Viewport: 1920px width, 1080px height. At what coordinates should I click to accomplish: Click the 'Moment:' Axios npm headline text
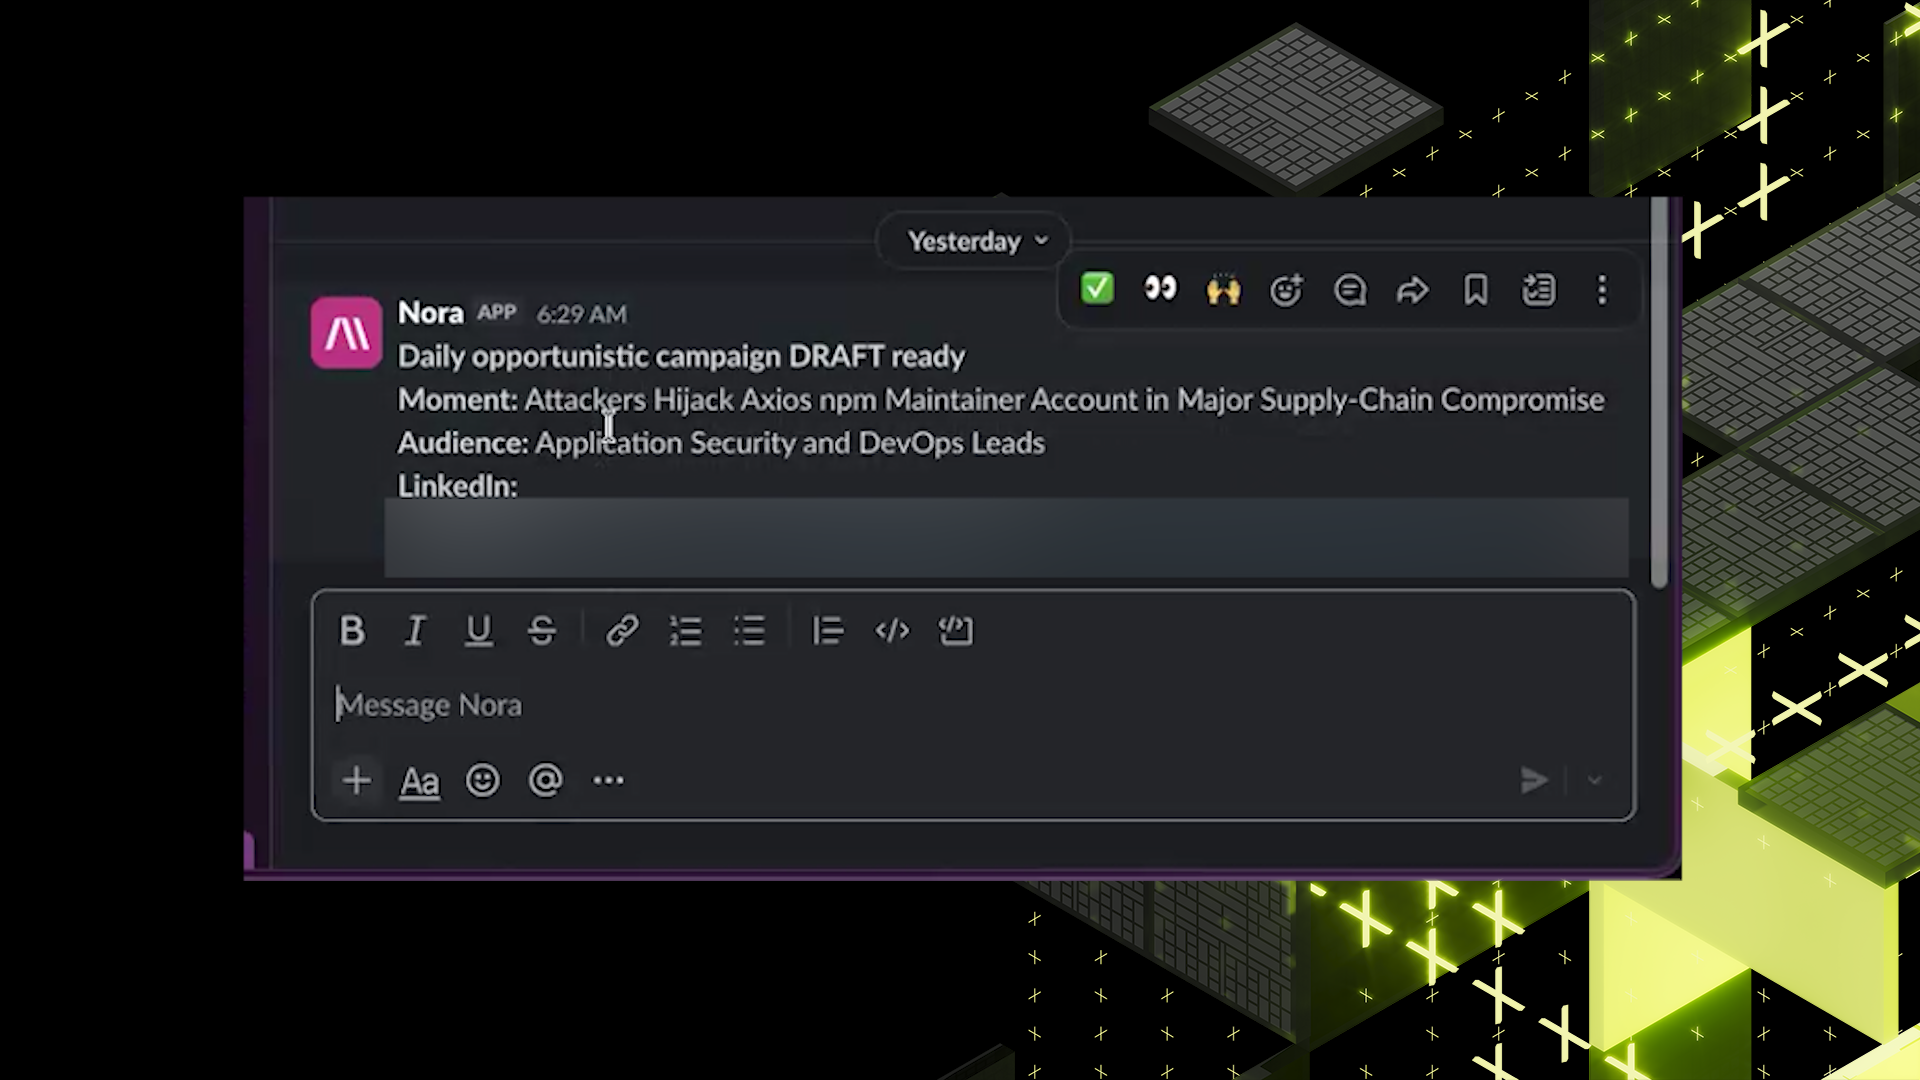1001,400
